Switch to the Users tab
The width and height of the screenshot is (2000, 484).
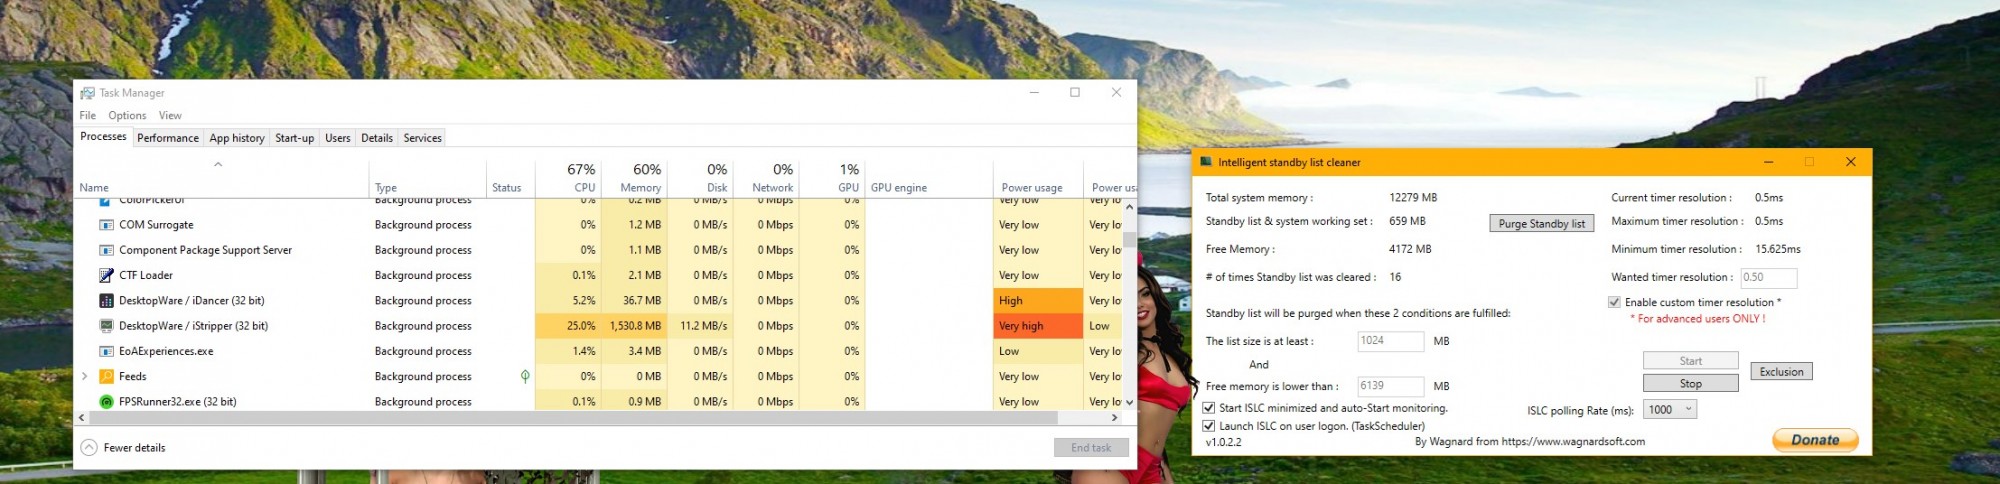(x=338, y=138)
